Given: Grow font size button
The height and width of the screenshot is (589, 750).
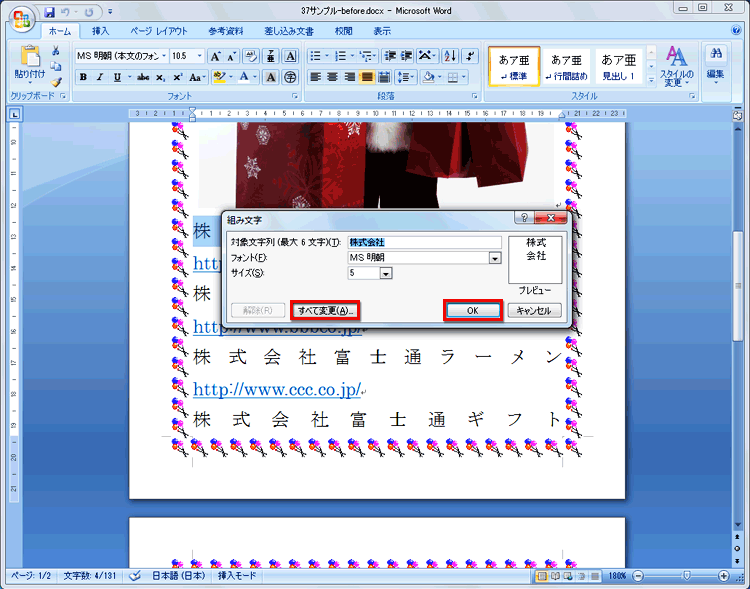Looking at the screenshot, I should point(215,56).
